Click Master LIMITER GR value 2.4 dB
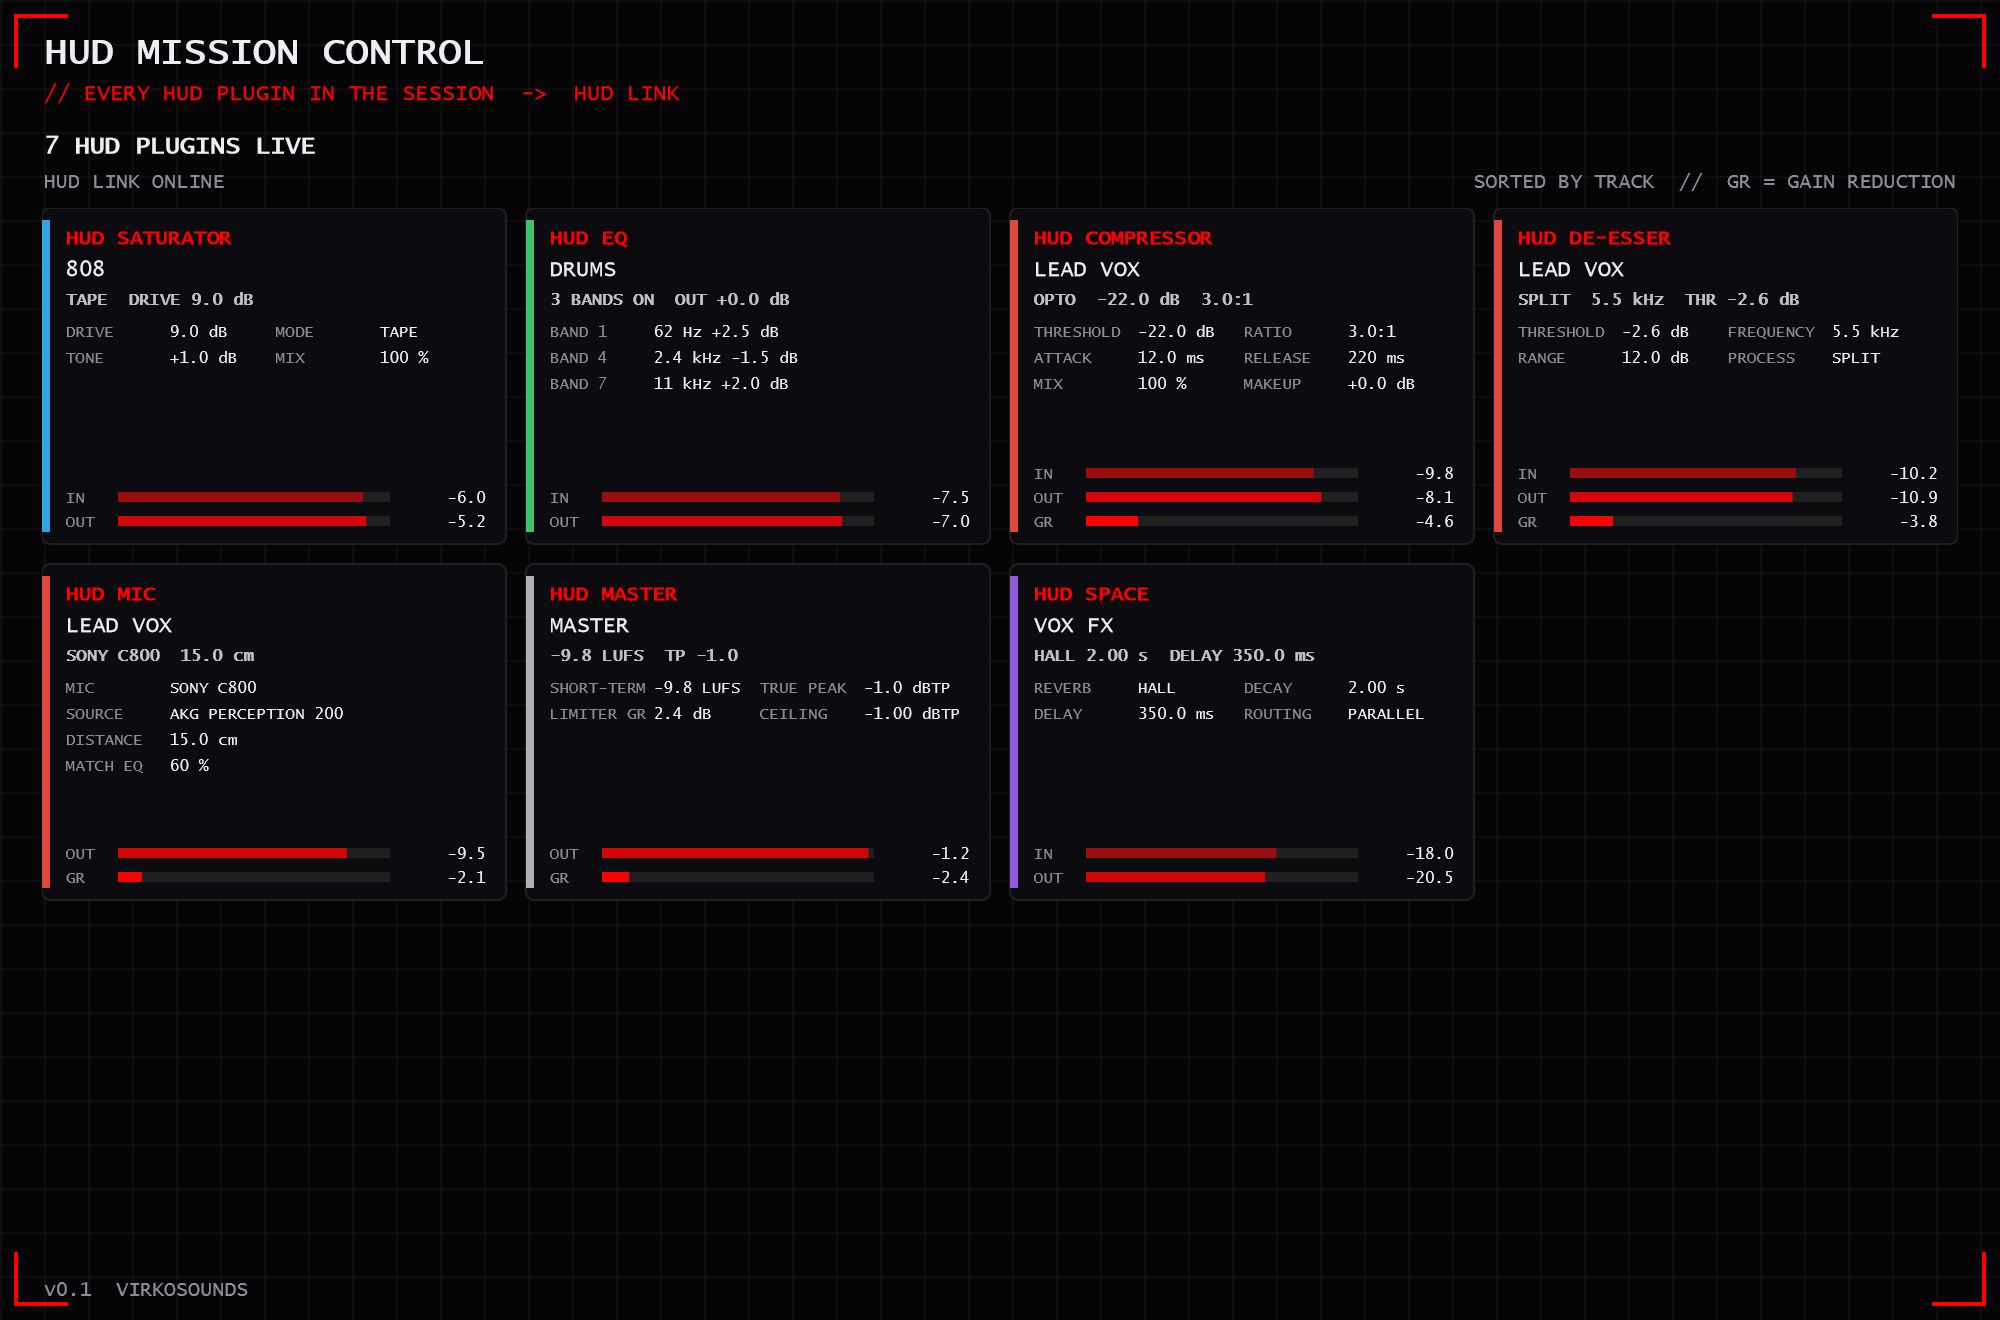 point(682,713)
